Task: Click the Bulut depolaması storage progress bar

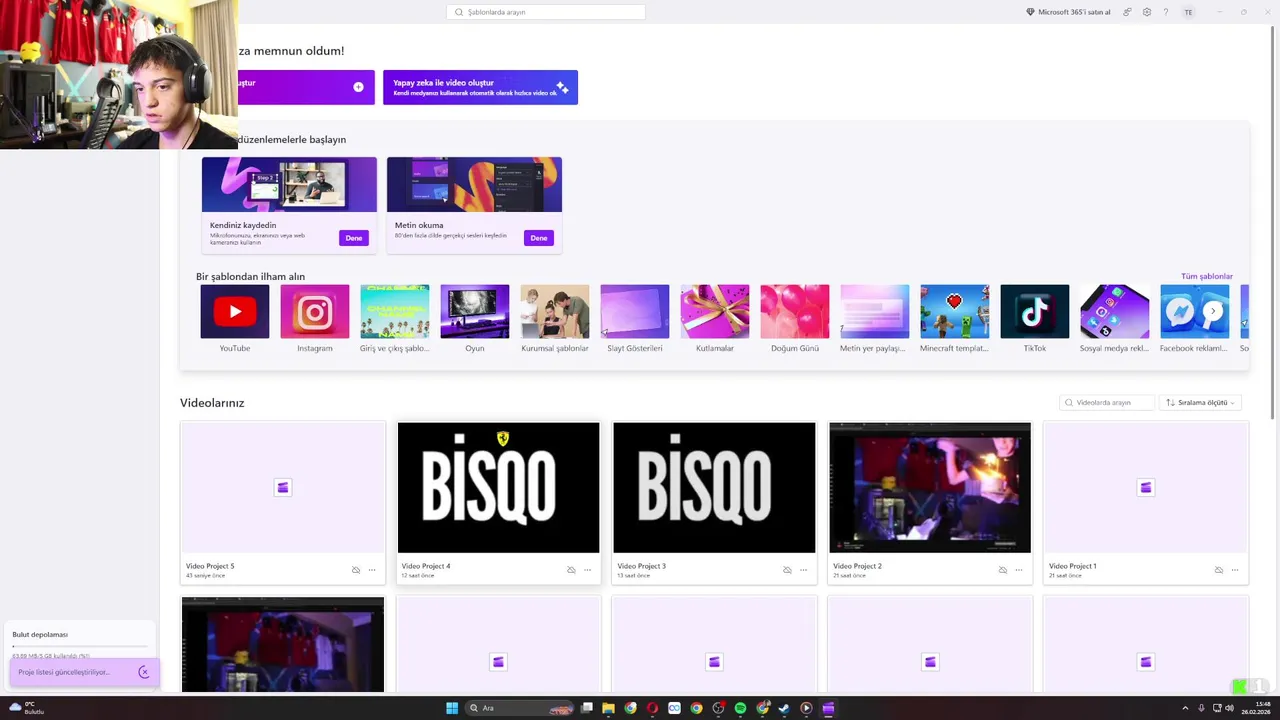Action: [80, 647]
